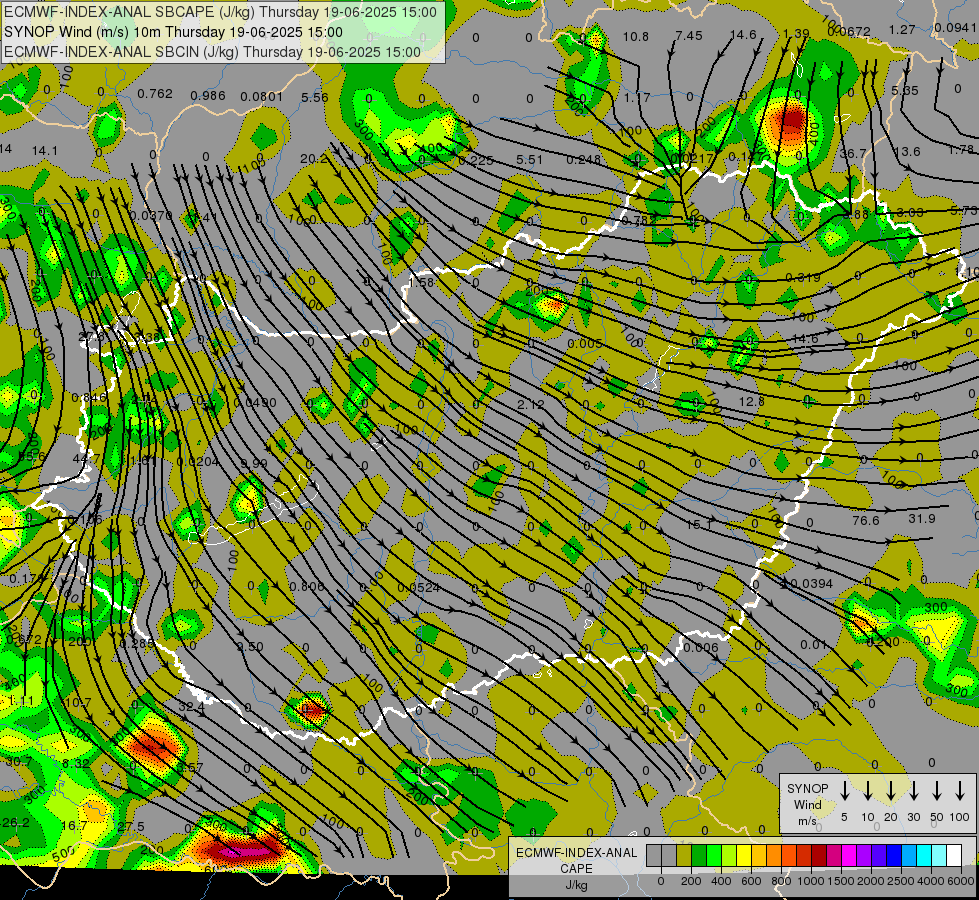Click the wind arrow above the 20 m/s label
This screenshot has width=979, height=900.
pos(890,791)
